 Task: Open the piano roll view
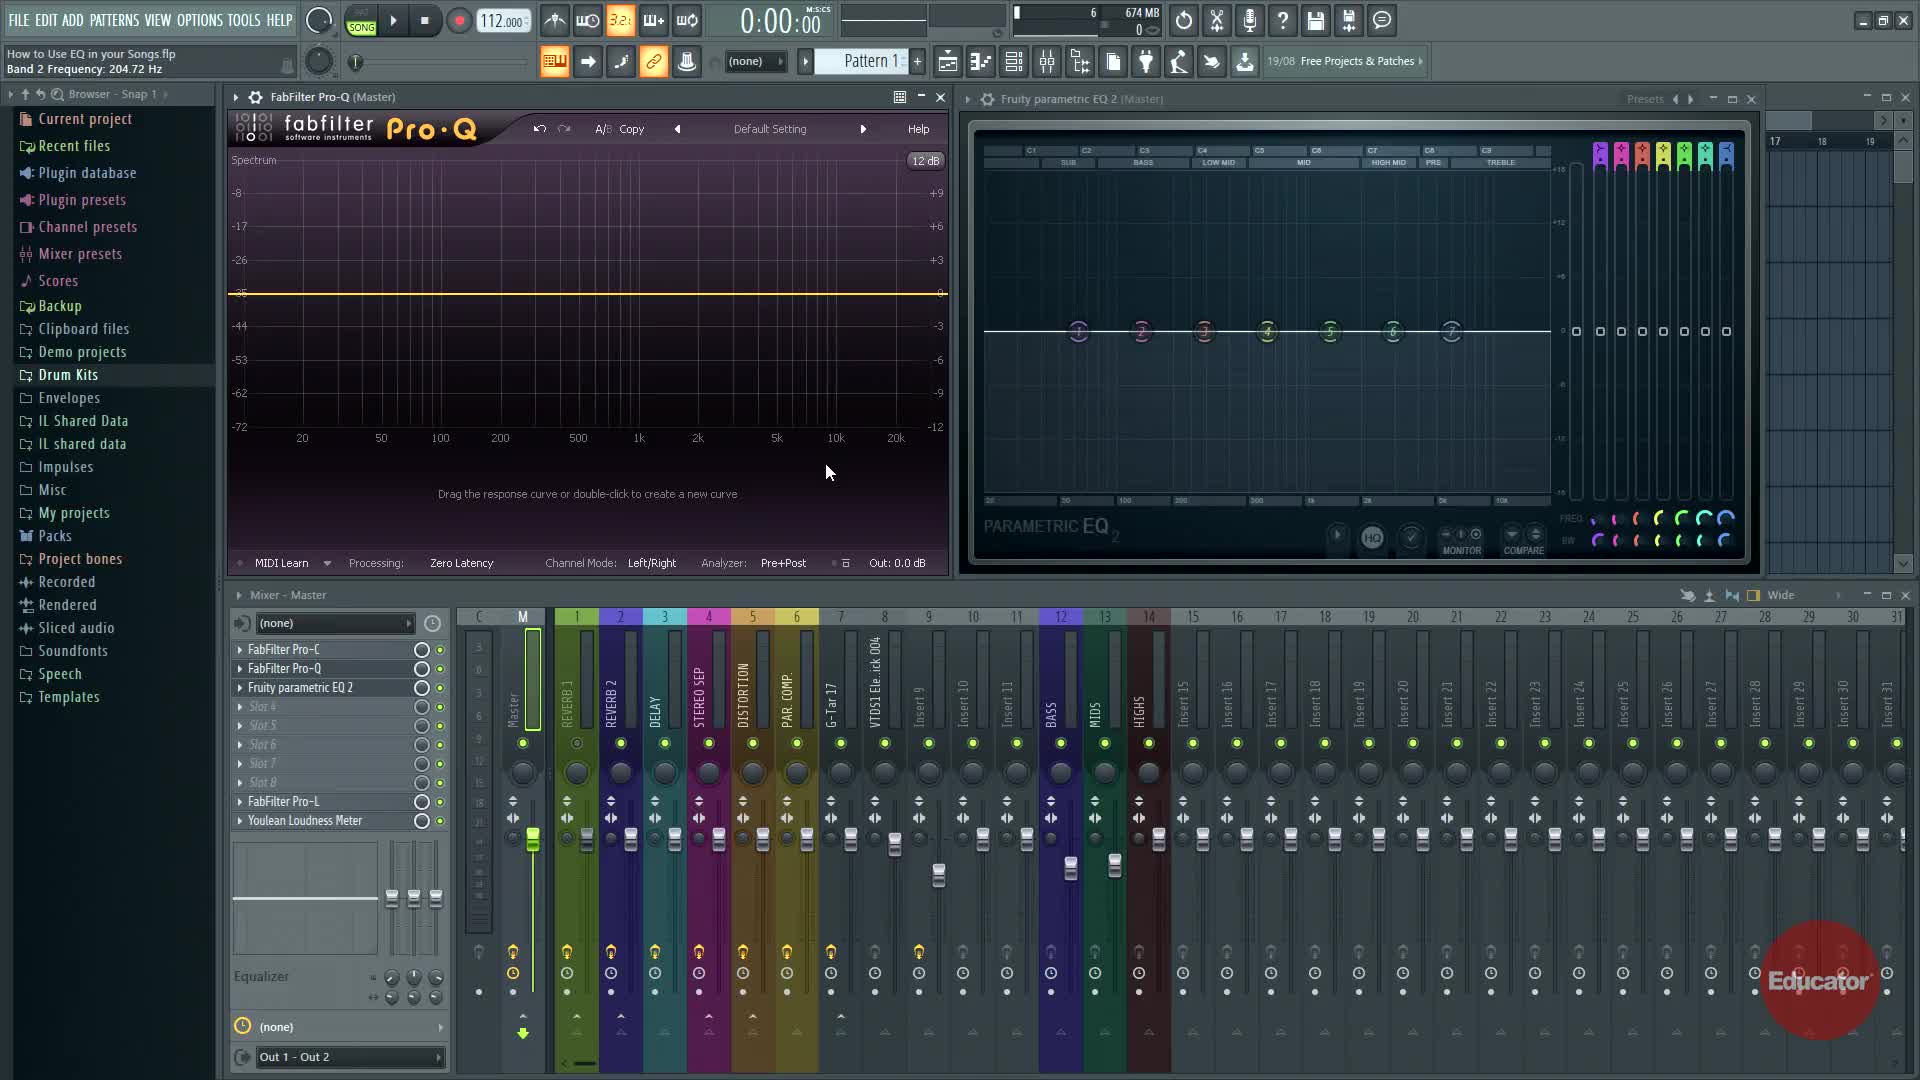click(981, 62)
